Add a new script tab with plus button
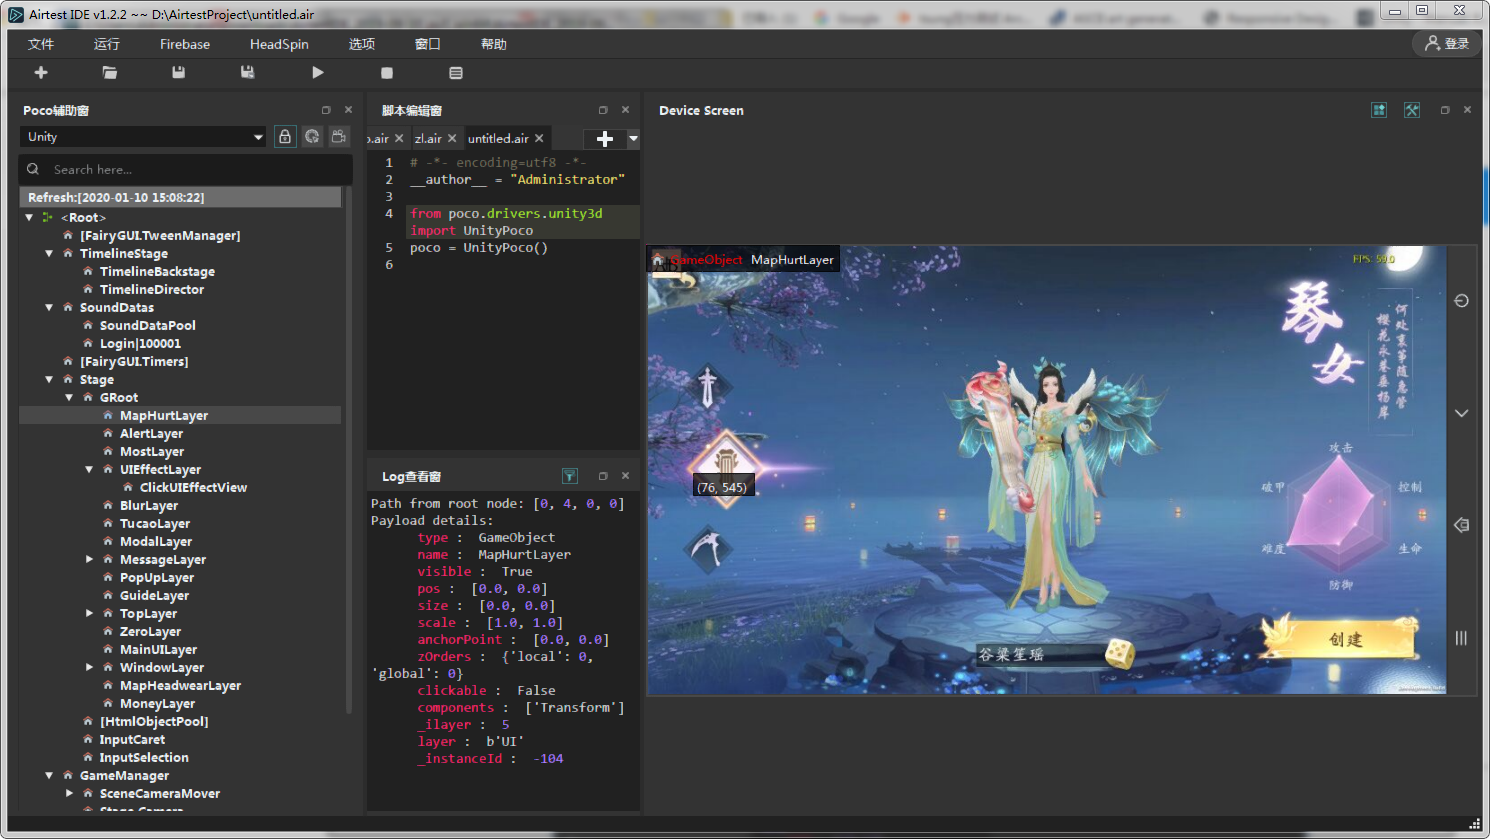 tap(604, 139)
